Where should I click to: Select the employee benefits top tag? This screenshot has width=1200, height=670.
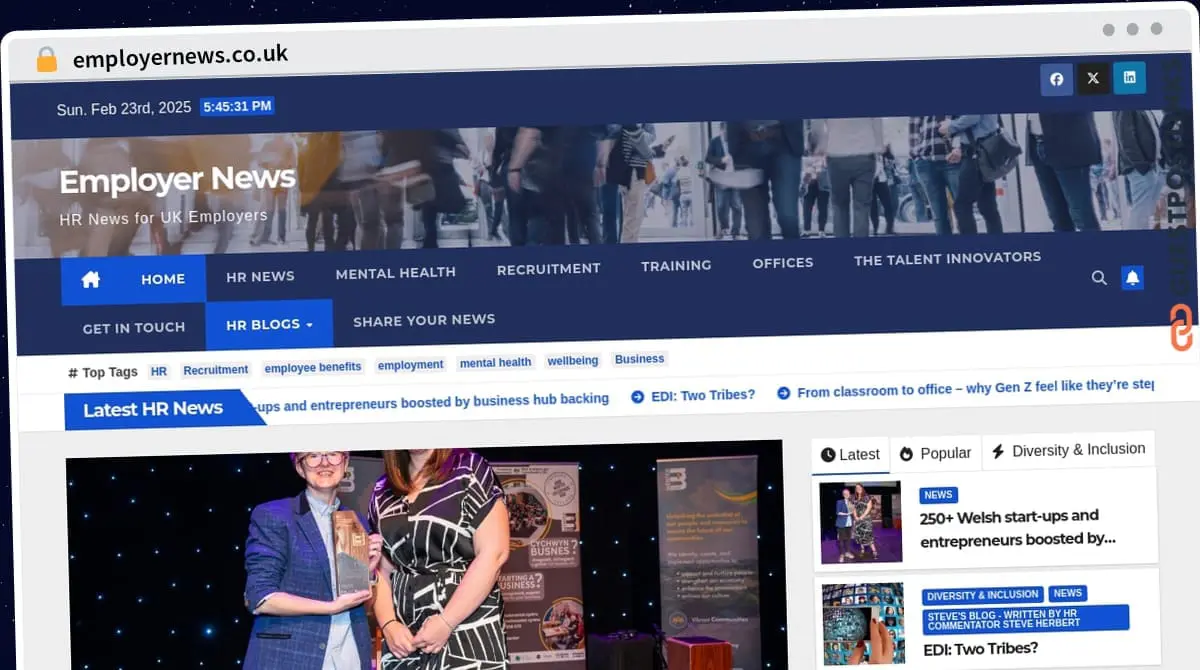coord(312,367)
